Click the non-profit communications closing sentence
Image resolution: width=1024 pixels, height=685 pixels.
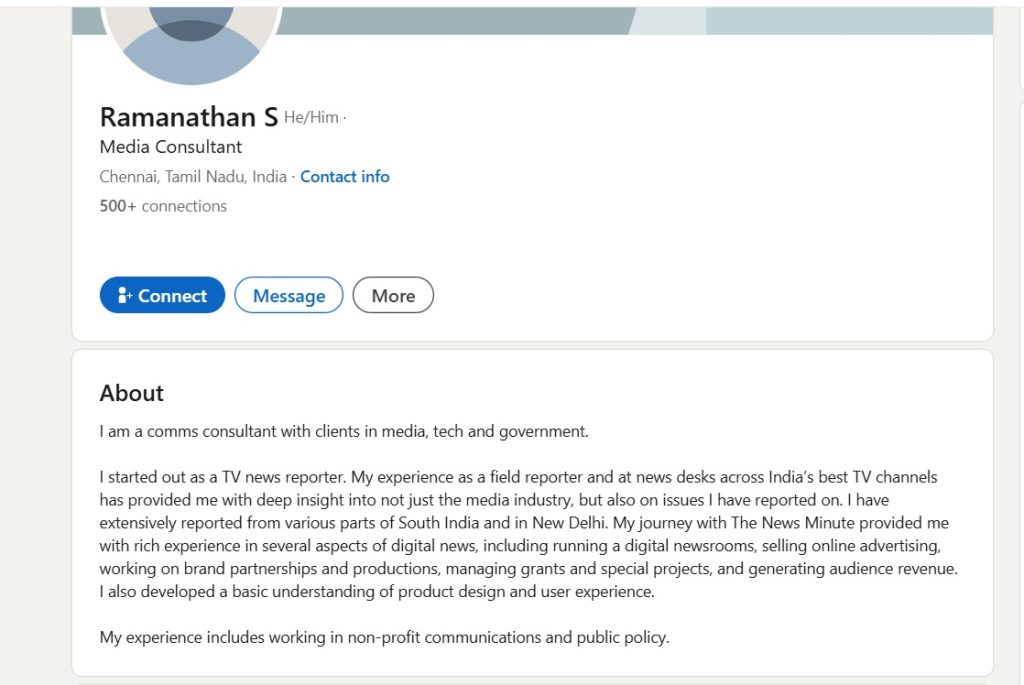click(x=384, y=637)
